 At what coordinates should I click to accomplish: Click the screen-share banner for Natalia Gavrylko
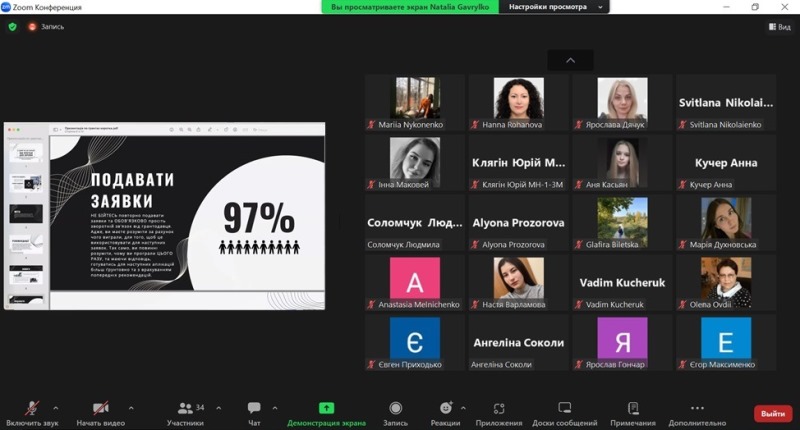[410, 7]
